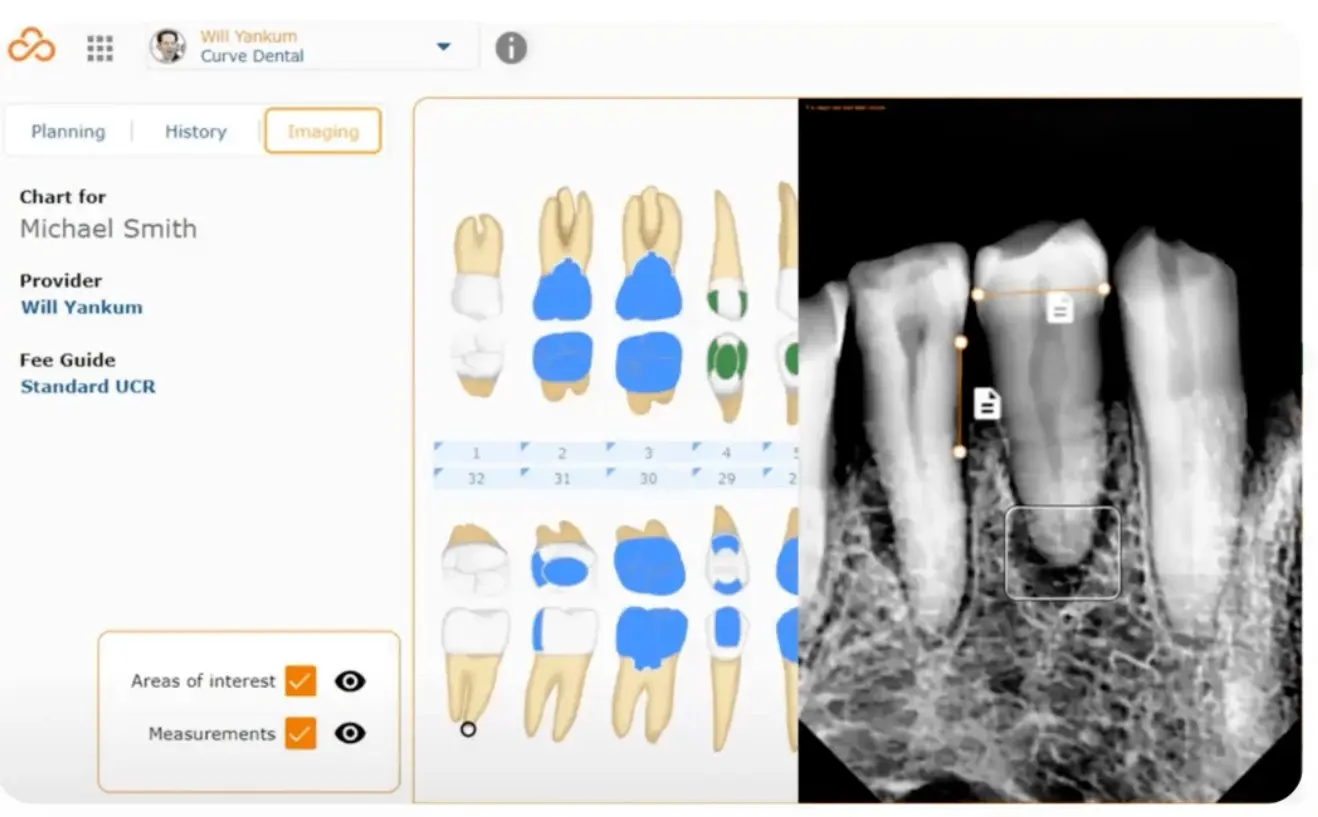The width and height of the screenshot is (1318, 817).
Task: Open provider Will Yankum link
Action: click(81, 307)
